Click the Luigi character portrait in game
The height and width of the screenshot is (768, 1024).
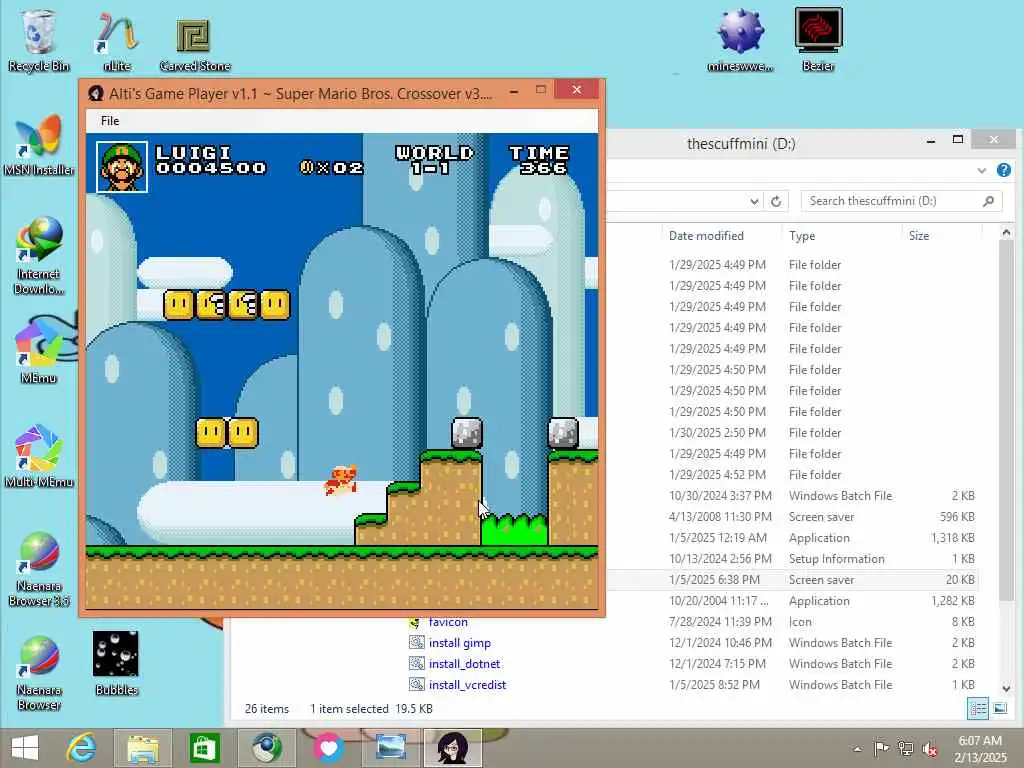122,167
